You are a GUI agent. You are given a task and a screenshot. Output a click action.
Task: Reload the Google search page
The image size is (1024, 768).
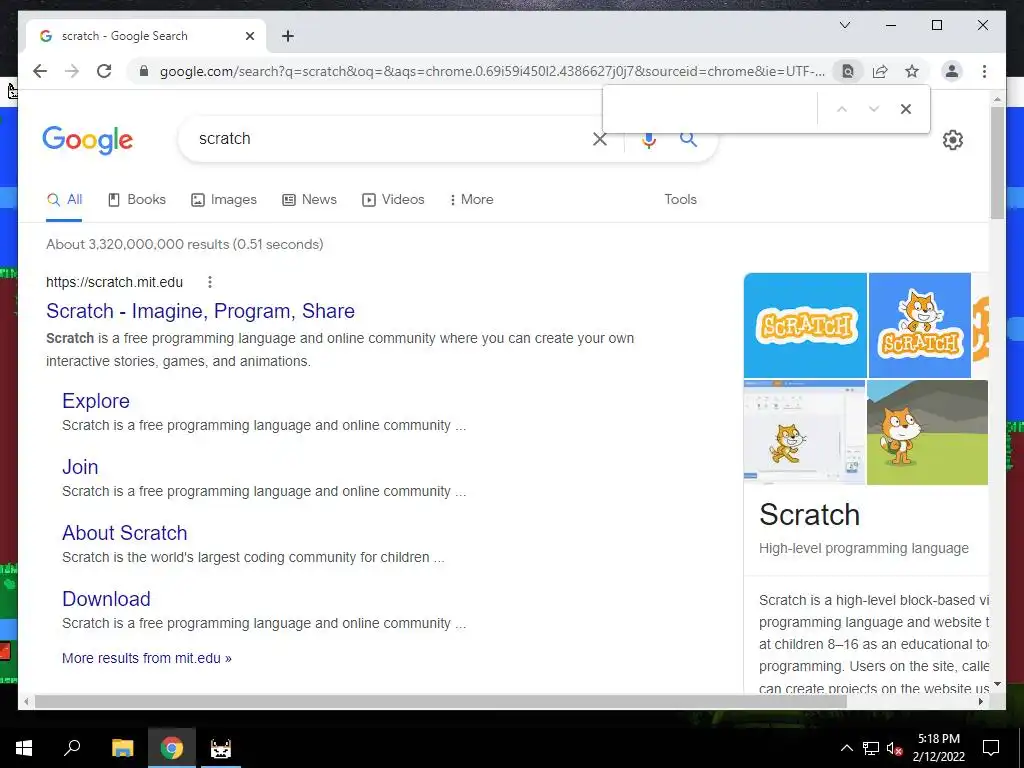(x=104, y=71)
